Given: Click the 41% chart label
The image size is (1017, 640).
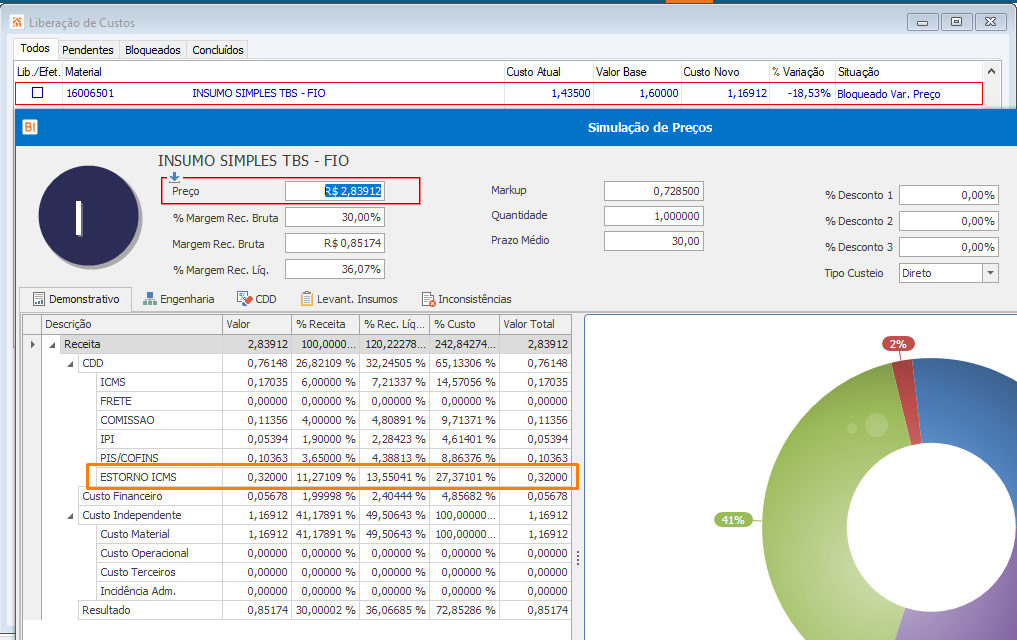Looking at the screenshot, I should click(x=733, y=520).
